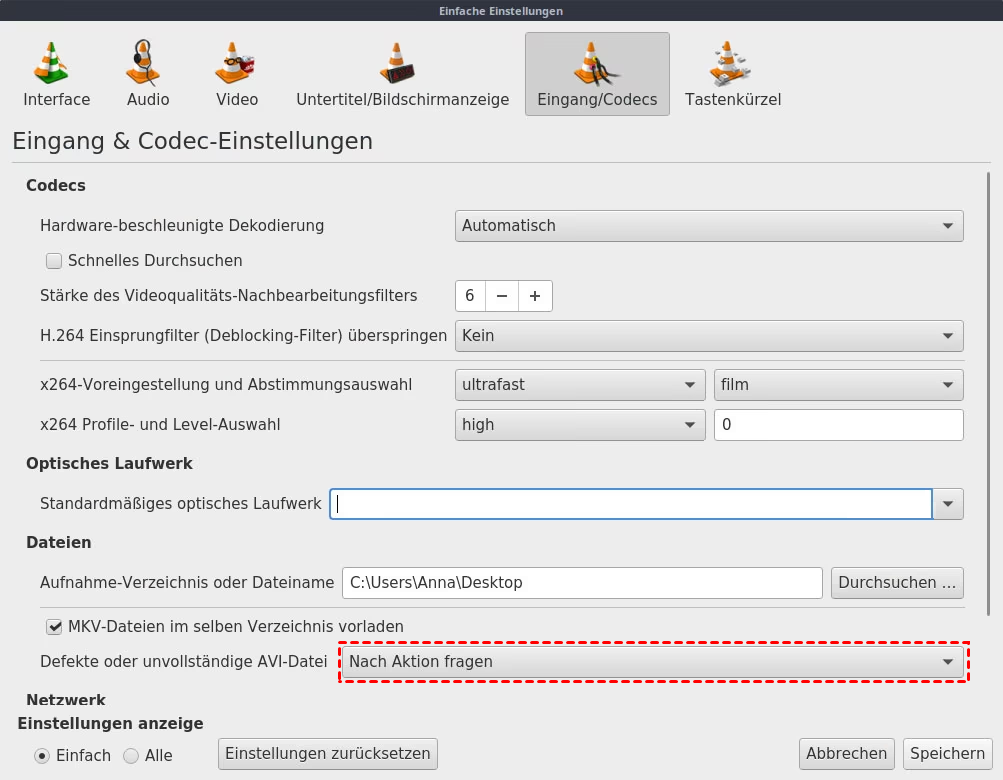This screenshot has height=780, width=1003.
Task: Click Defekte oder unvollständige AVI-Datei label
Action: [x=184, y=662]
